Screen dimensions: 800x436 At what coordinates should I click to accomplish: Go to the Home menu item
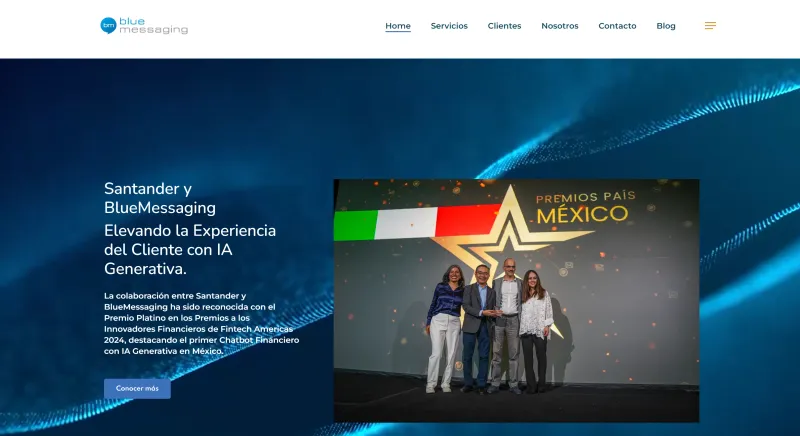398,26
